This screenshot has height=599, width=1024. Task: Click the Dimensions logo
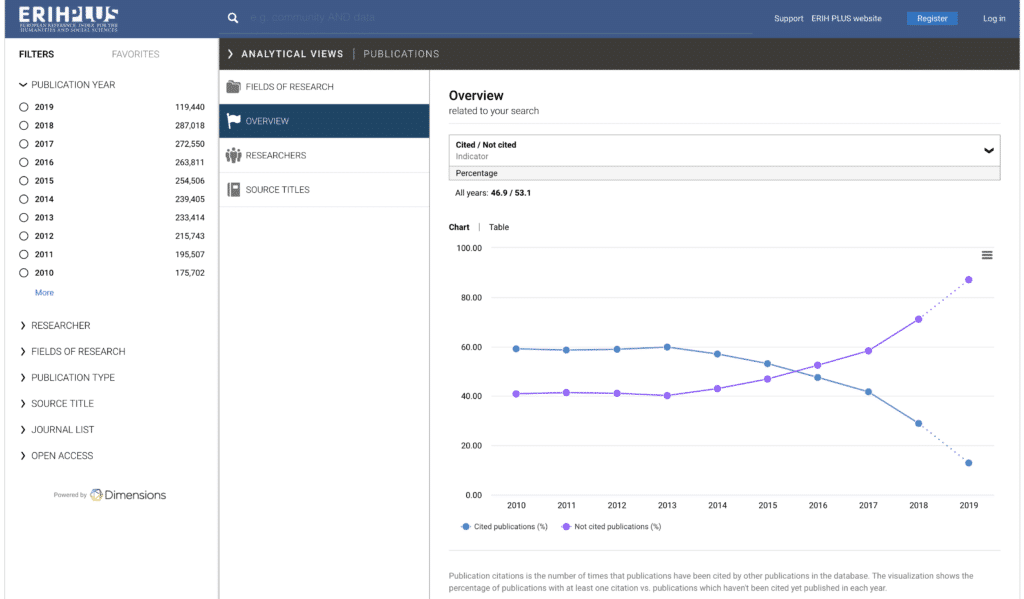pyautogui.click(x=127, y=495)
